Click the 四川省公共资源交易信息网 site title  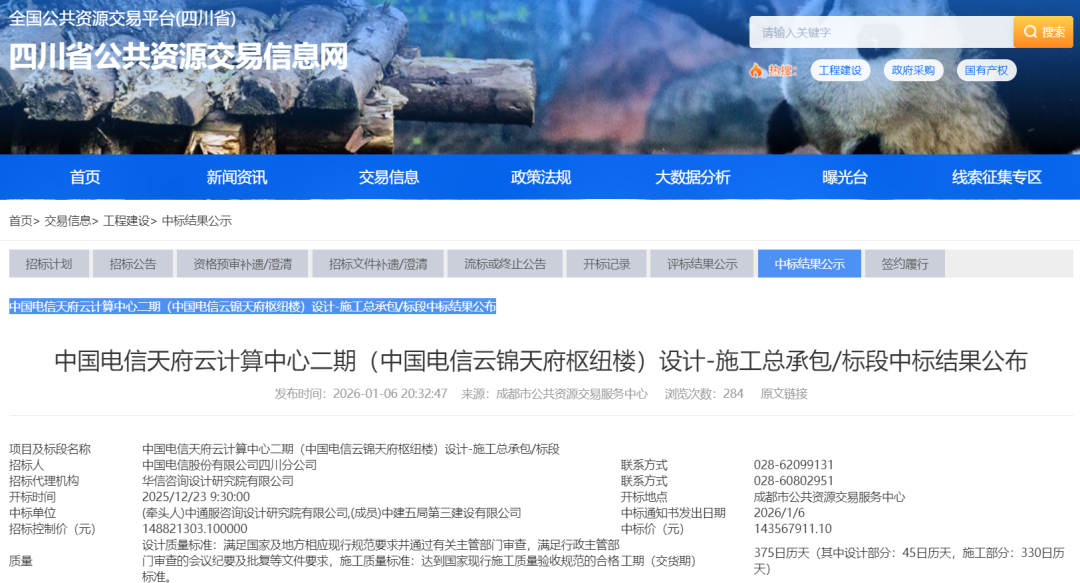[x=179, y=57]
